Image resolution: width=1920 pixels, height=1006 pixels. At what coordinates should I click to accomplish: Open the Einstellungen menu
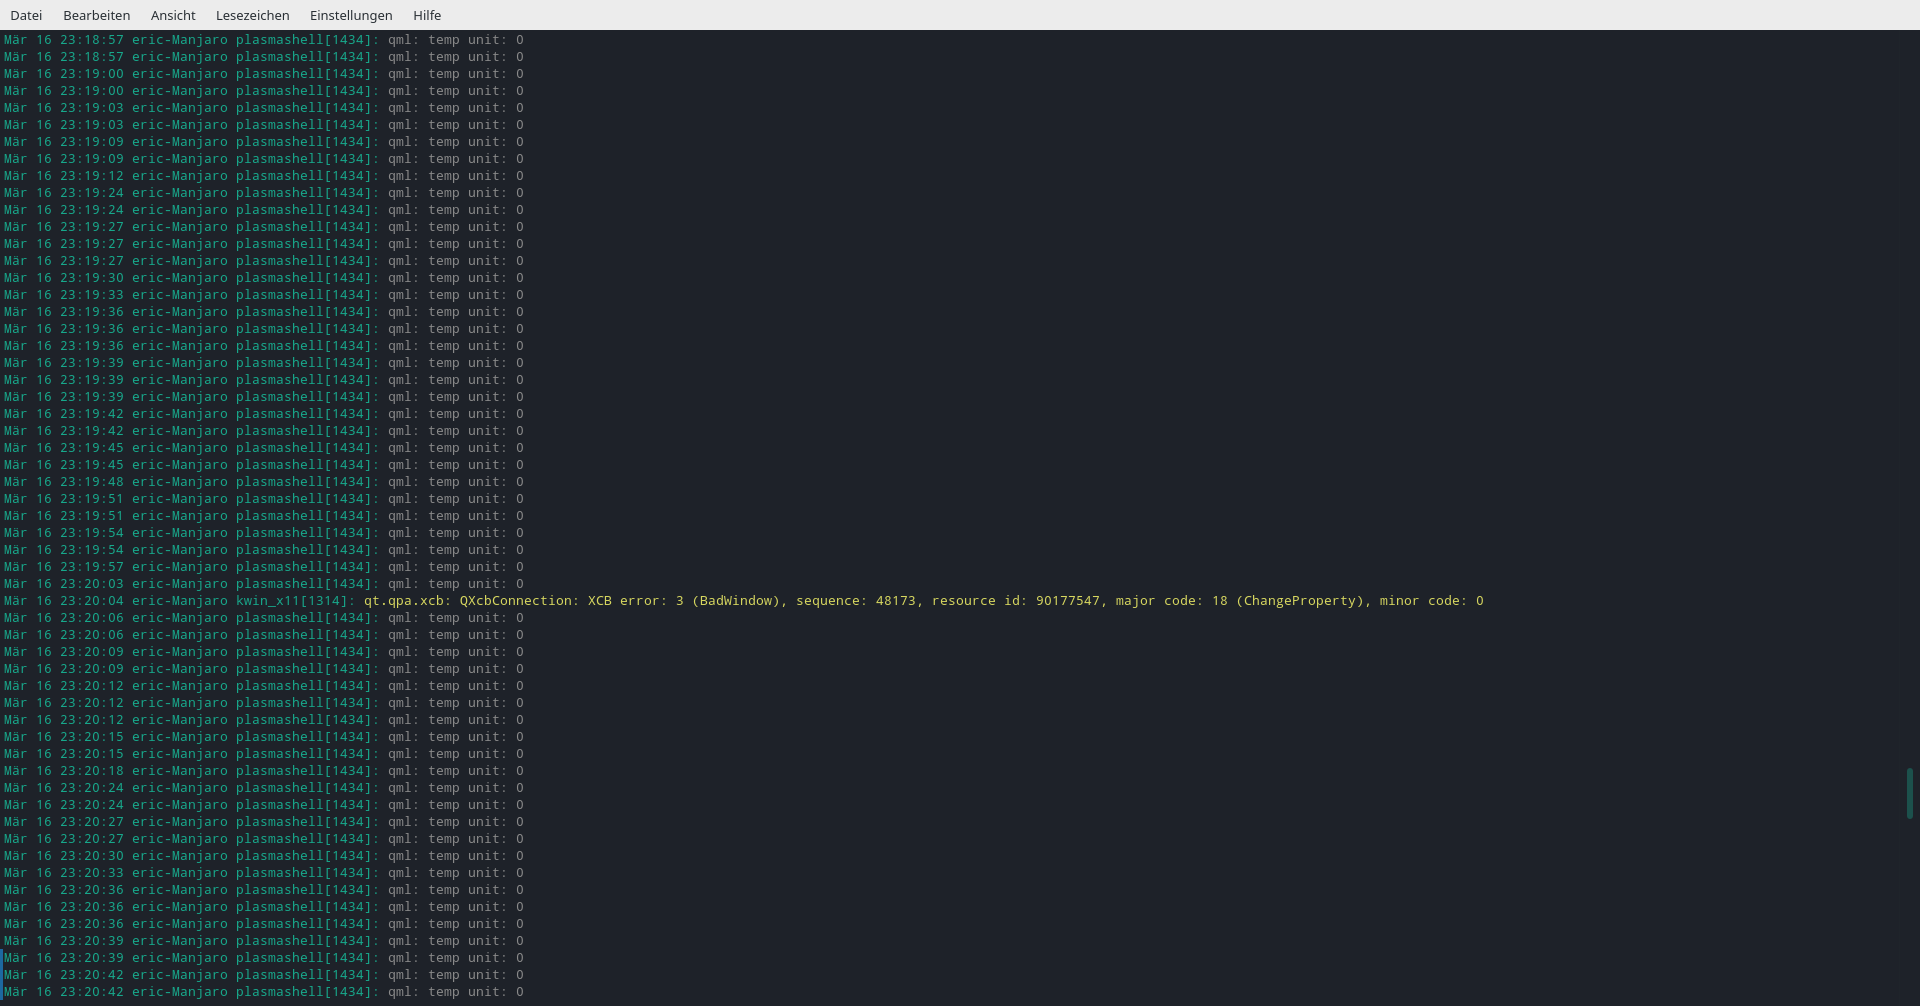click(x=351, y=15)
